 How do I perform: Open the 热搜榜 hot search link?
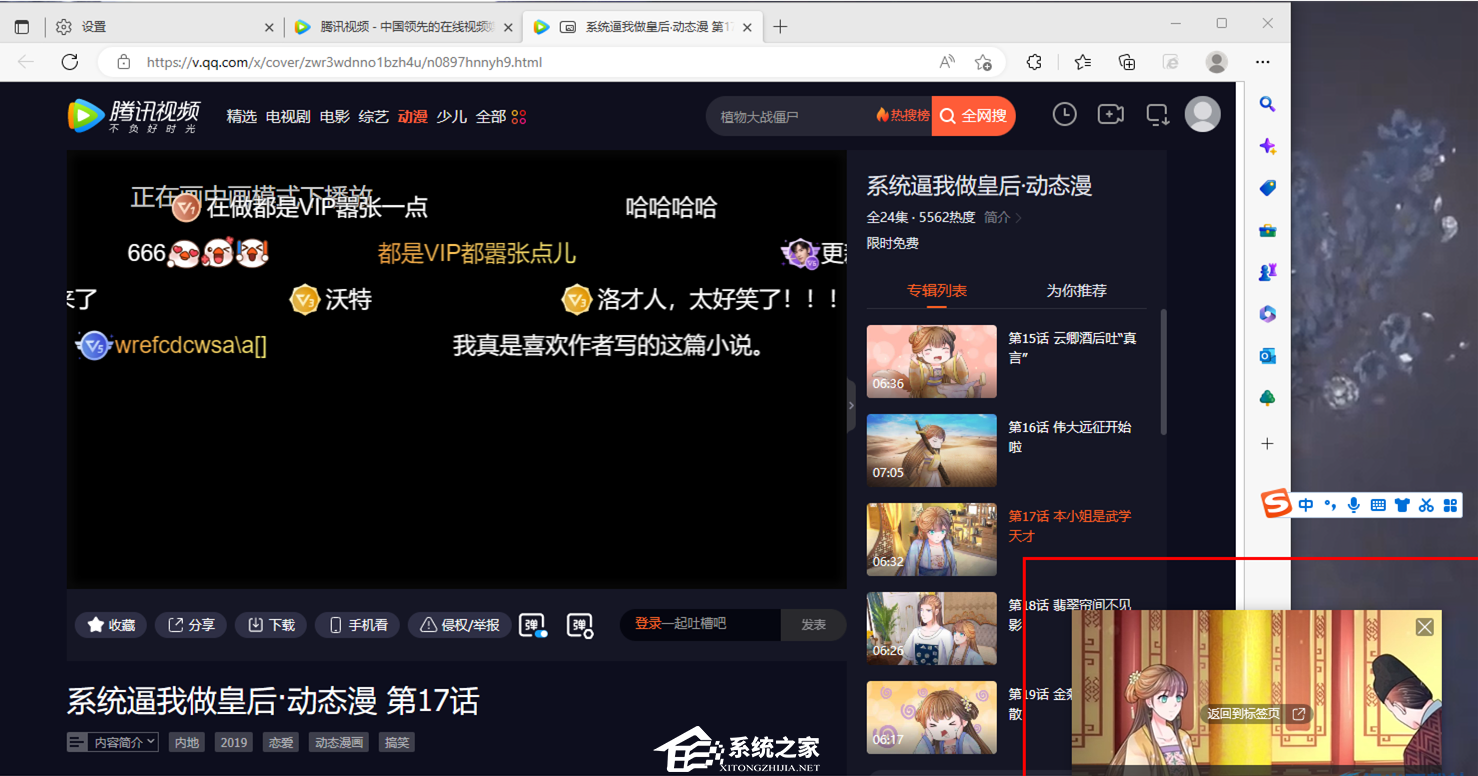pyautogui.click(x=903, y=116)
